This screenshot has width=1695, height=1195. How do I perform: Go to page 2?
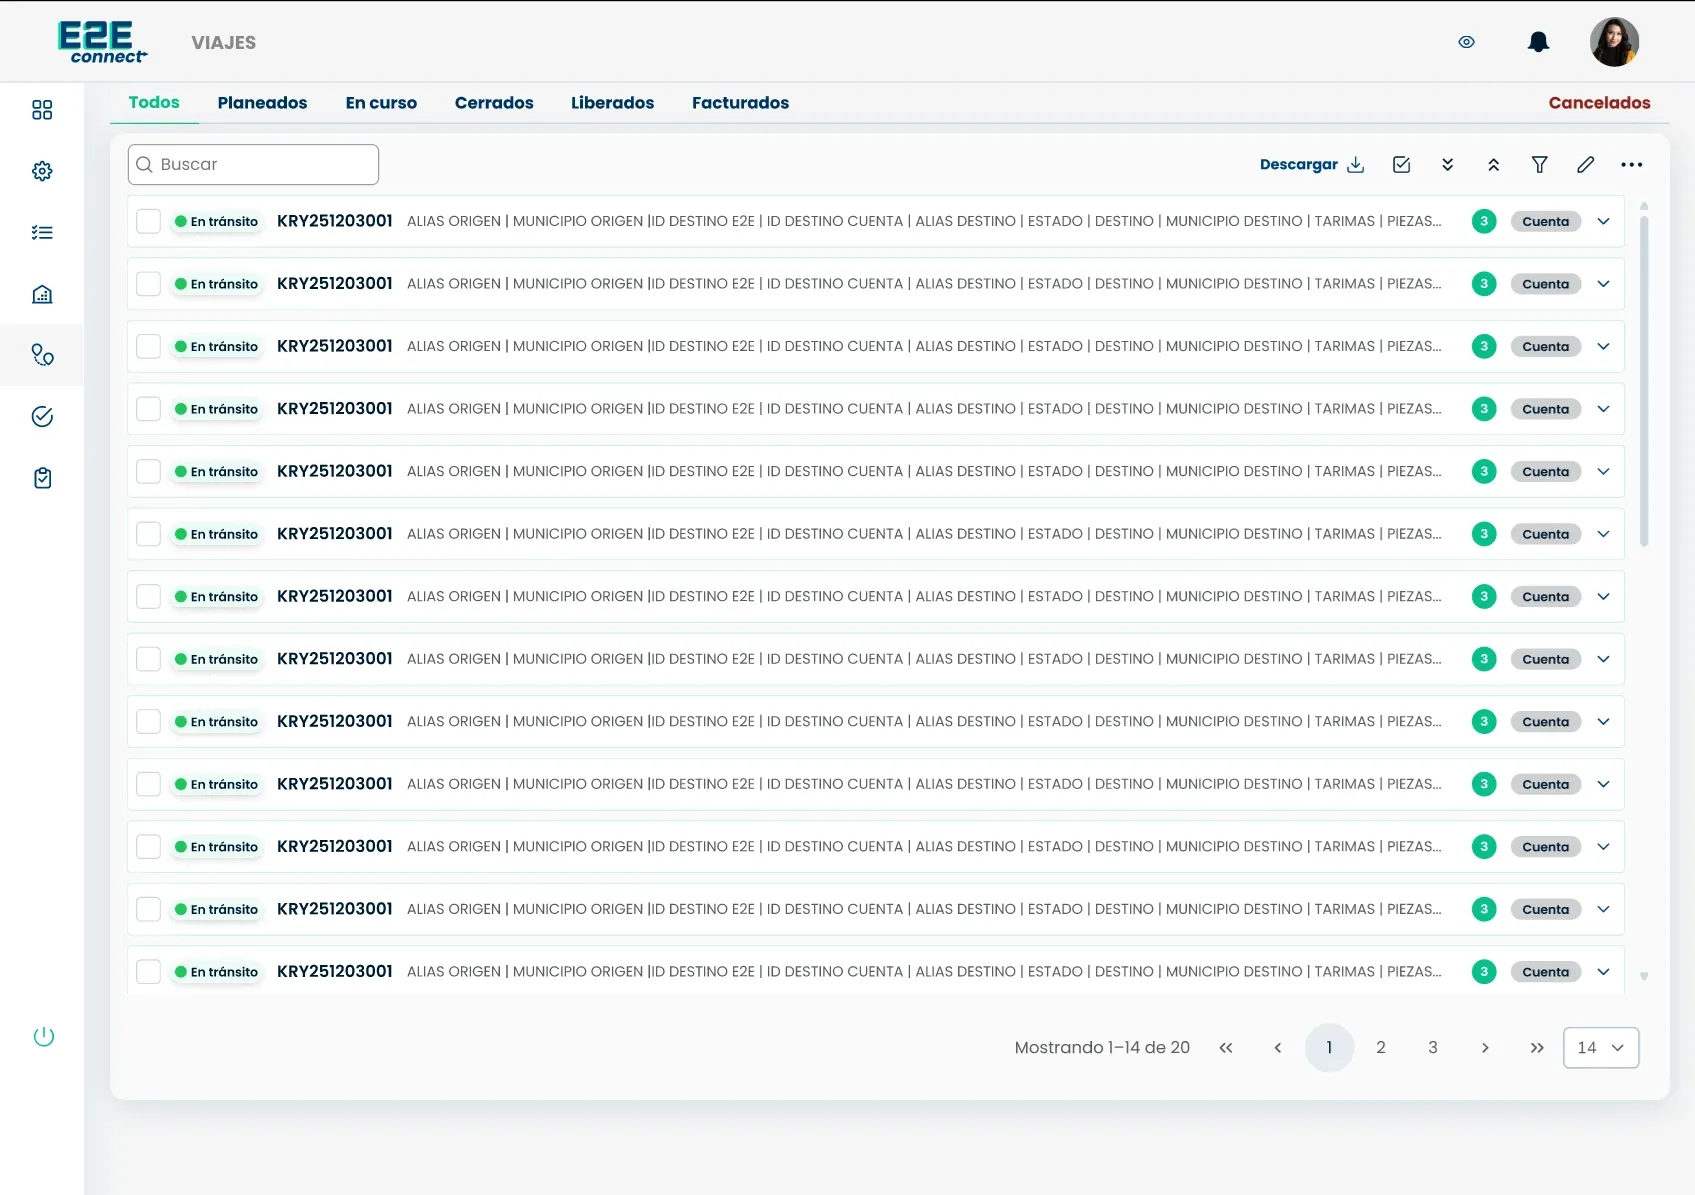point(1381,1048)
